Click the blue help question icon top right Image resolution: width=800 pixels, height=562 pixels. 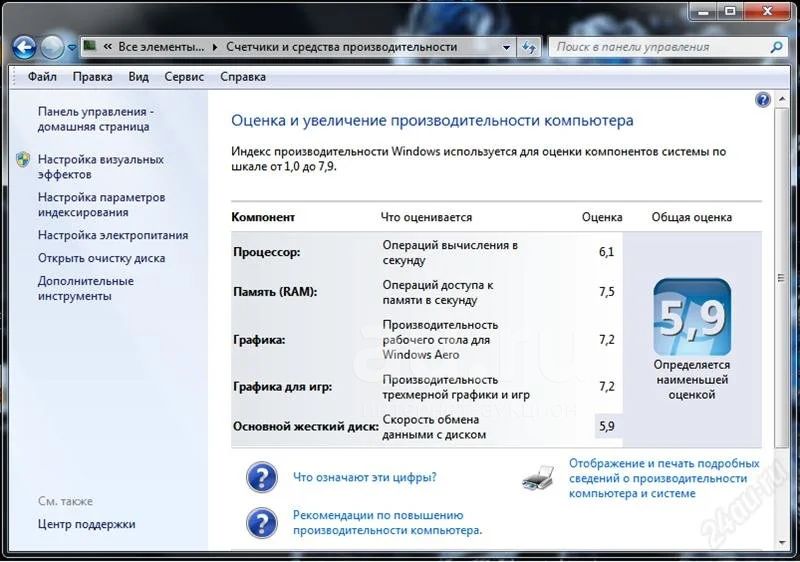coord(762,99)
